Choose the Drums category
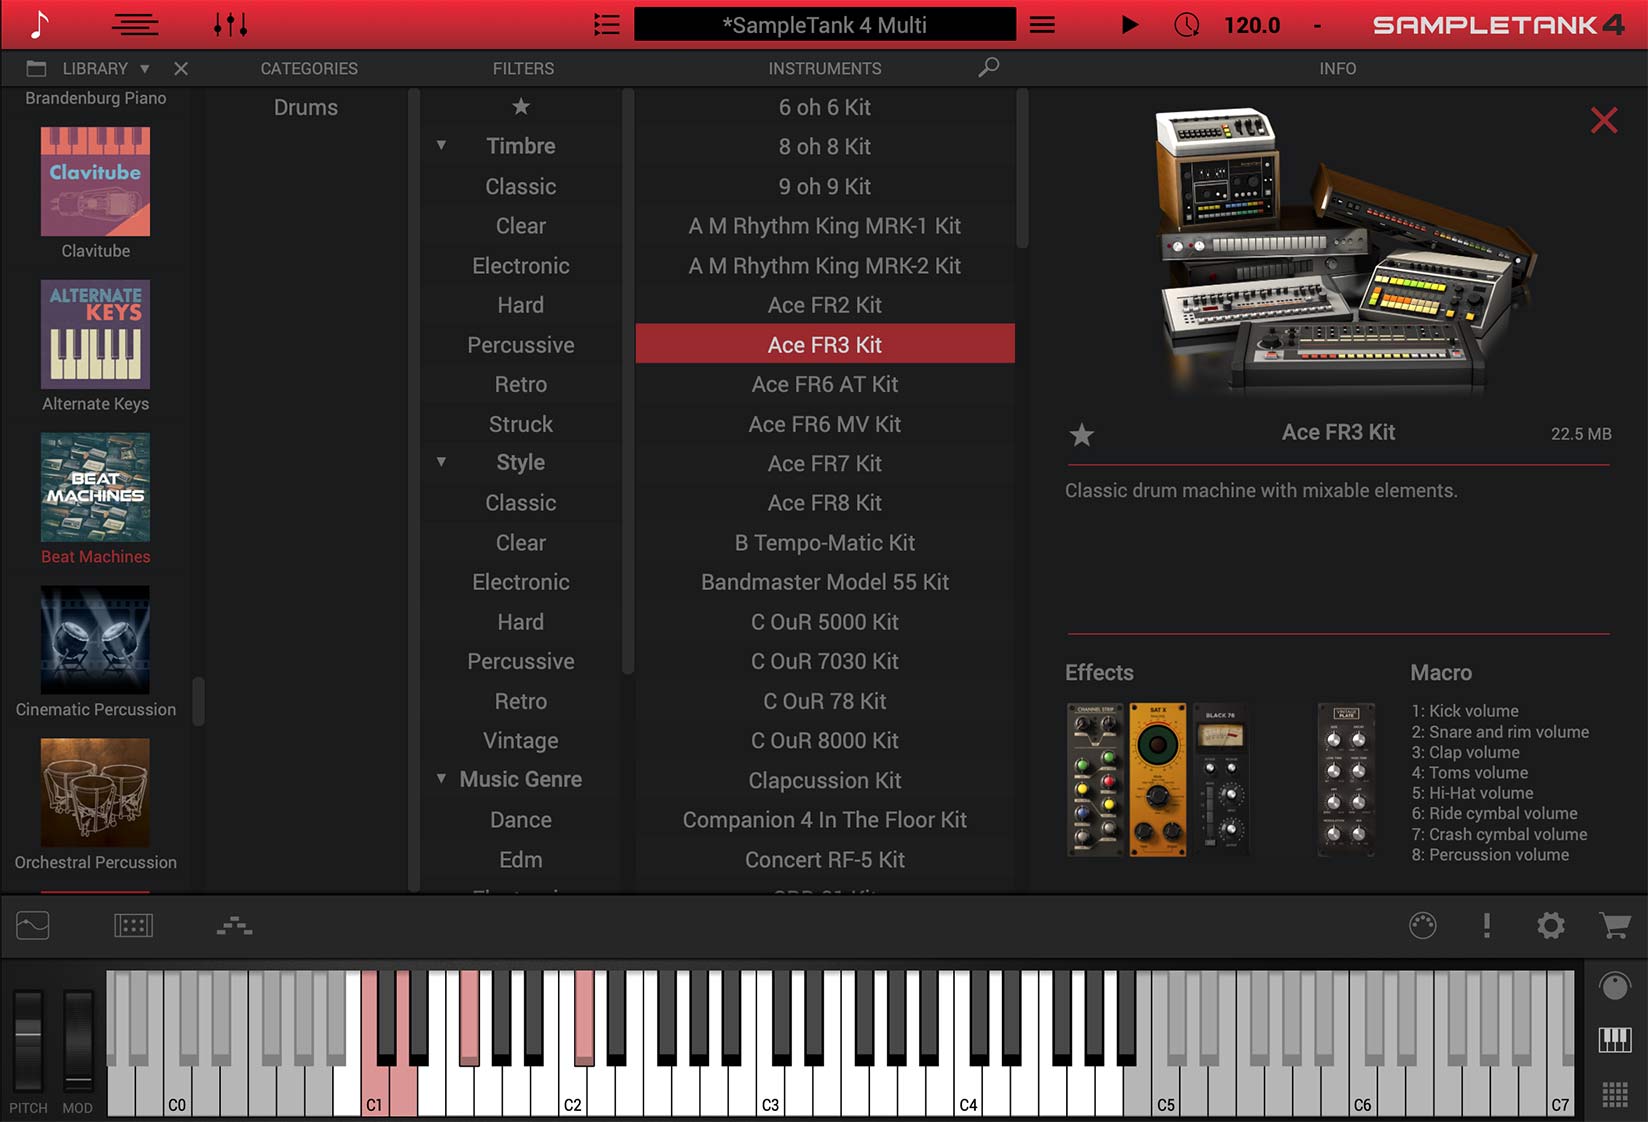The image size is (1648, 1122). pyautogui.click(x=306, y=107)
